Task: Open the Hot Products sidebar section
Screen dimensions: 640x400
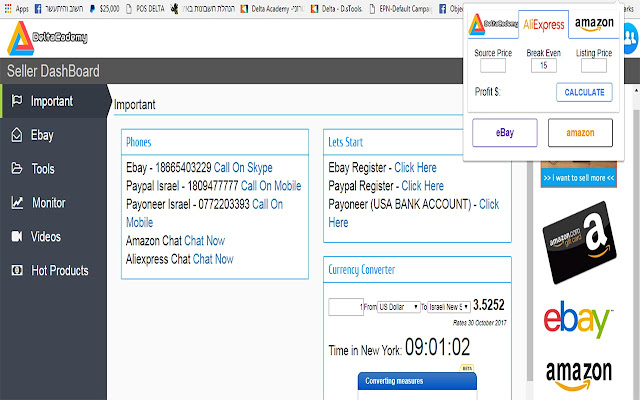Action: (53, 270)
